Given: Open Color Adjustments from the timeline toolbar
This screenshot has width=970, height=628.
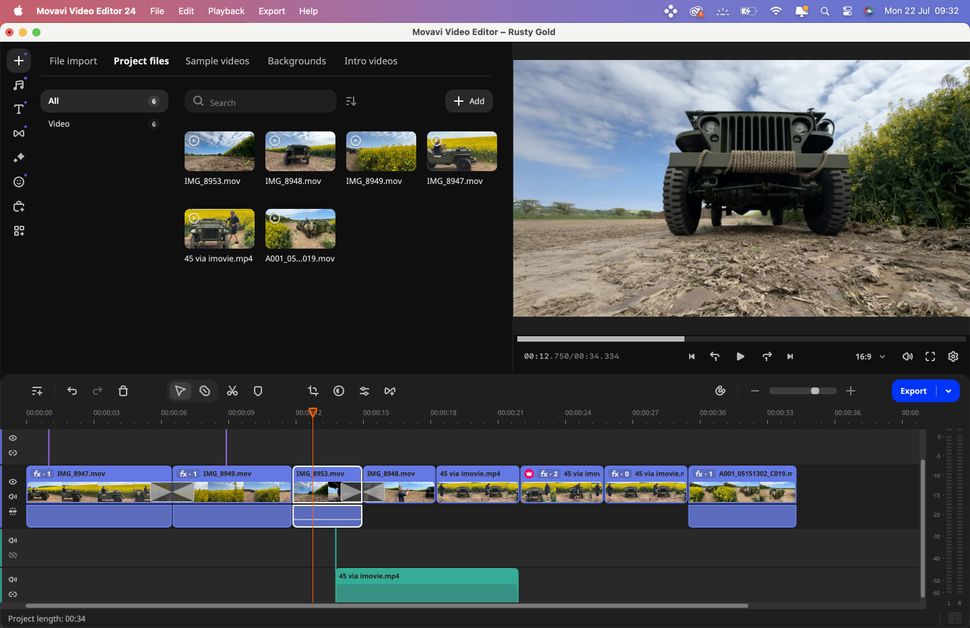Looking at the screenshot, I should 338,390.
